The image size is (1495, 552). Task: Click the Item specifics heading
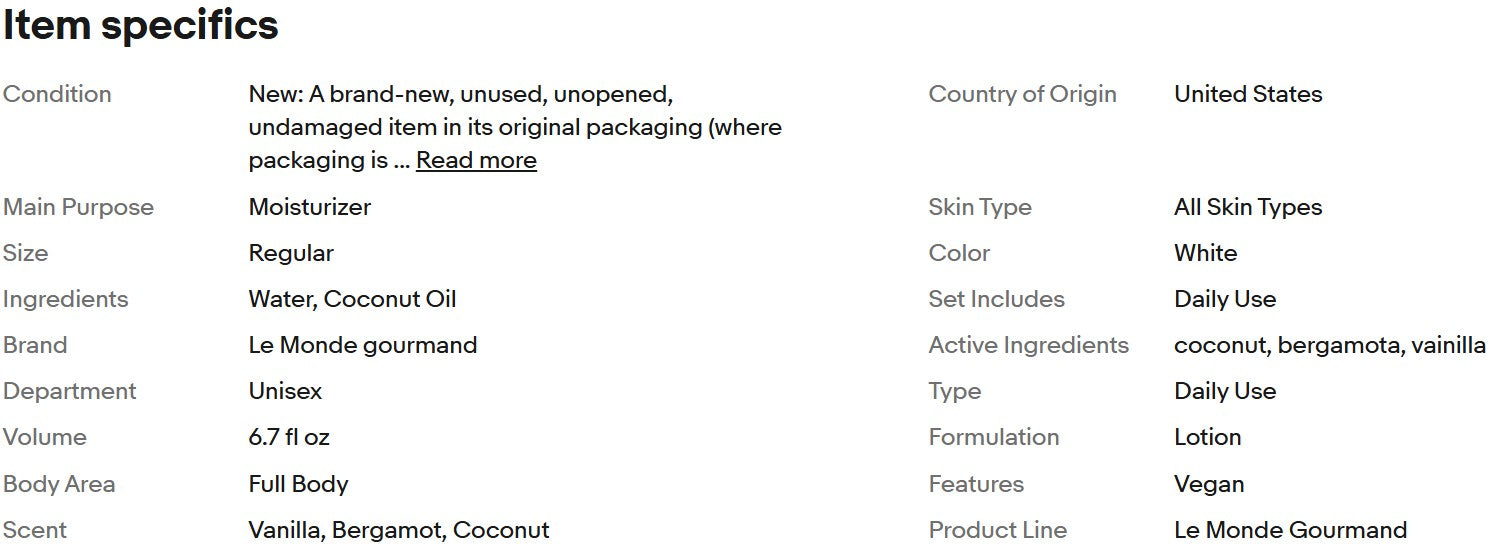coord(141,26)
